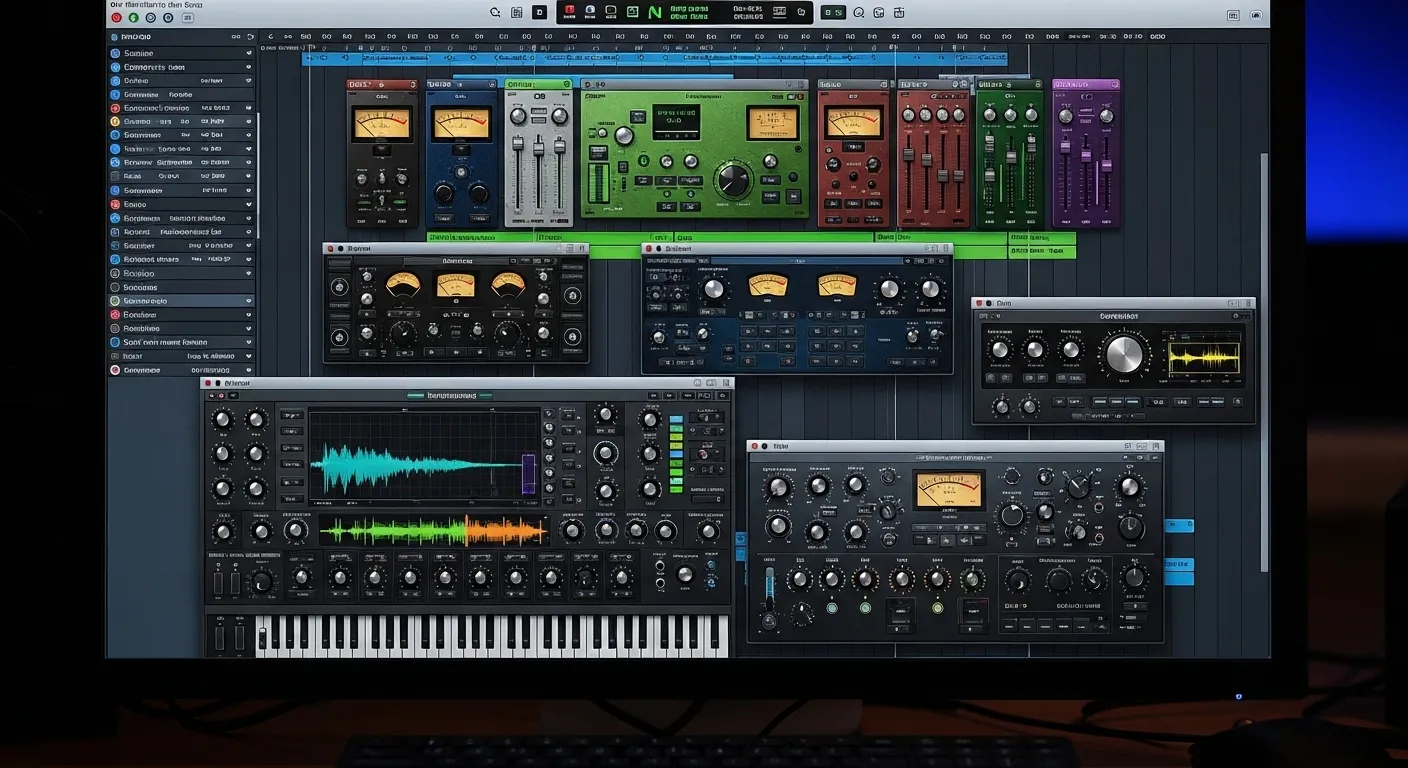Click the dark D button beside the transport

pos(540,12)
